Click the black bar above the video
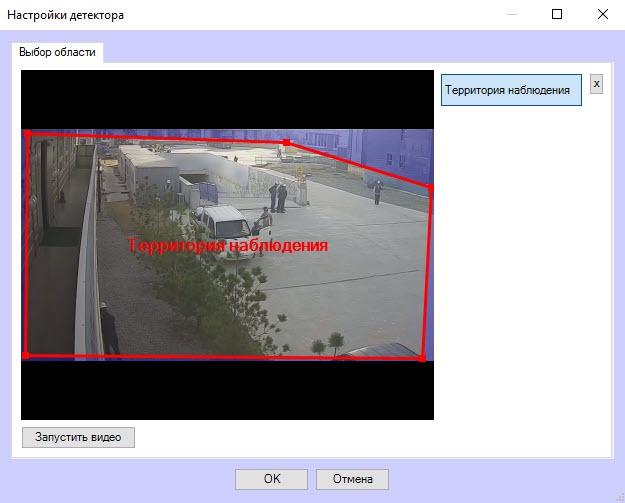This screenshot has width=625, height=503. (227, 98)
